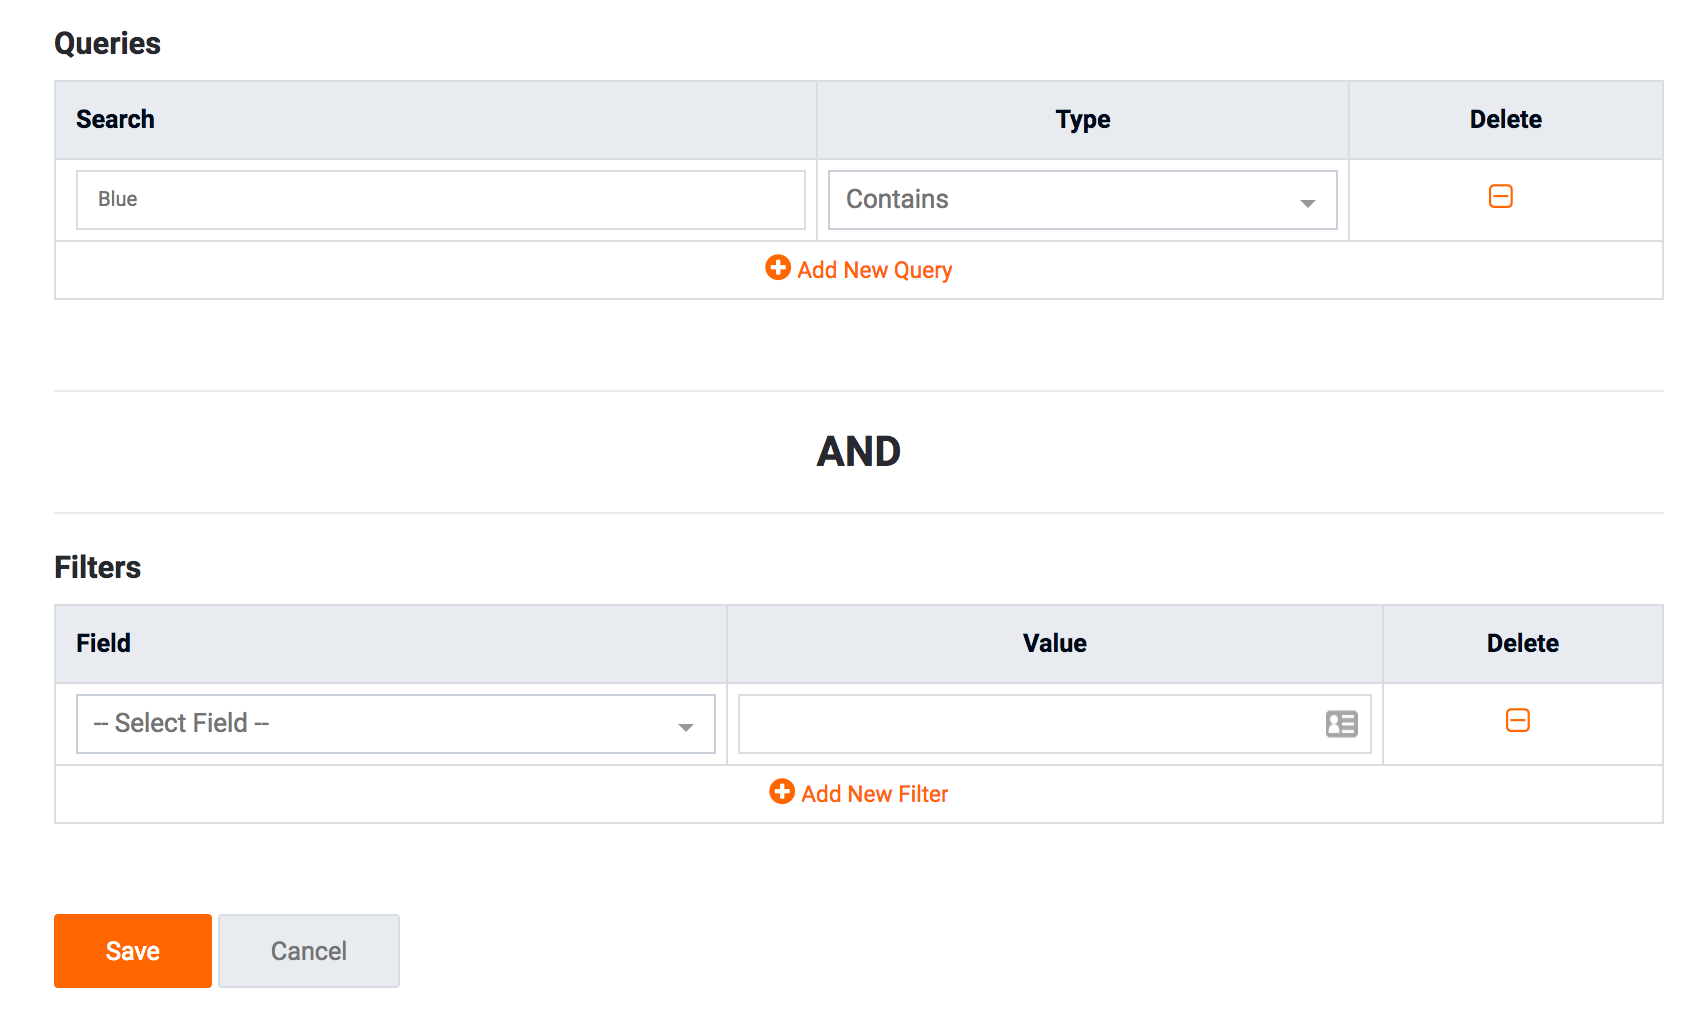This screenshot has height=1028, width=1698.
Task: Click the plus icon beside Add New Query
Action: pos(778,268)
